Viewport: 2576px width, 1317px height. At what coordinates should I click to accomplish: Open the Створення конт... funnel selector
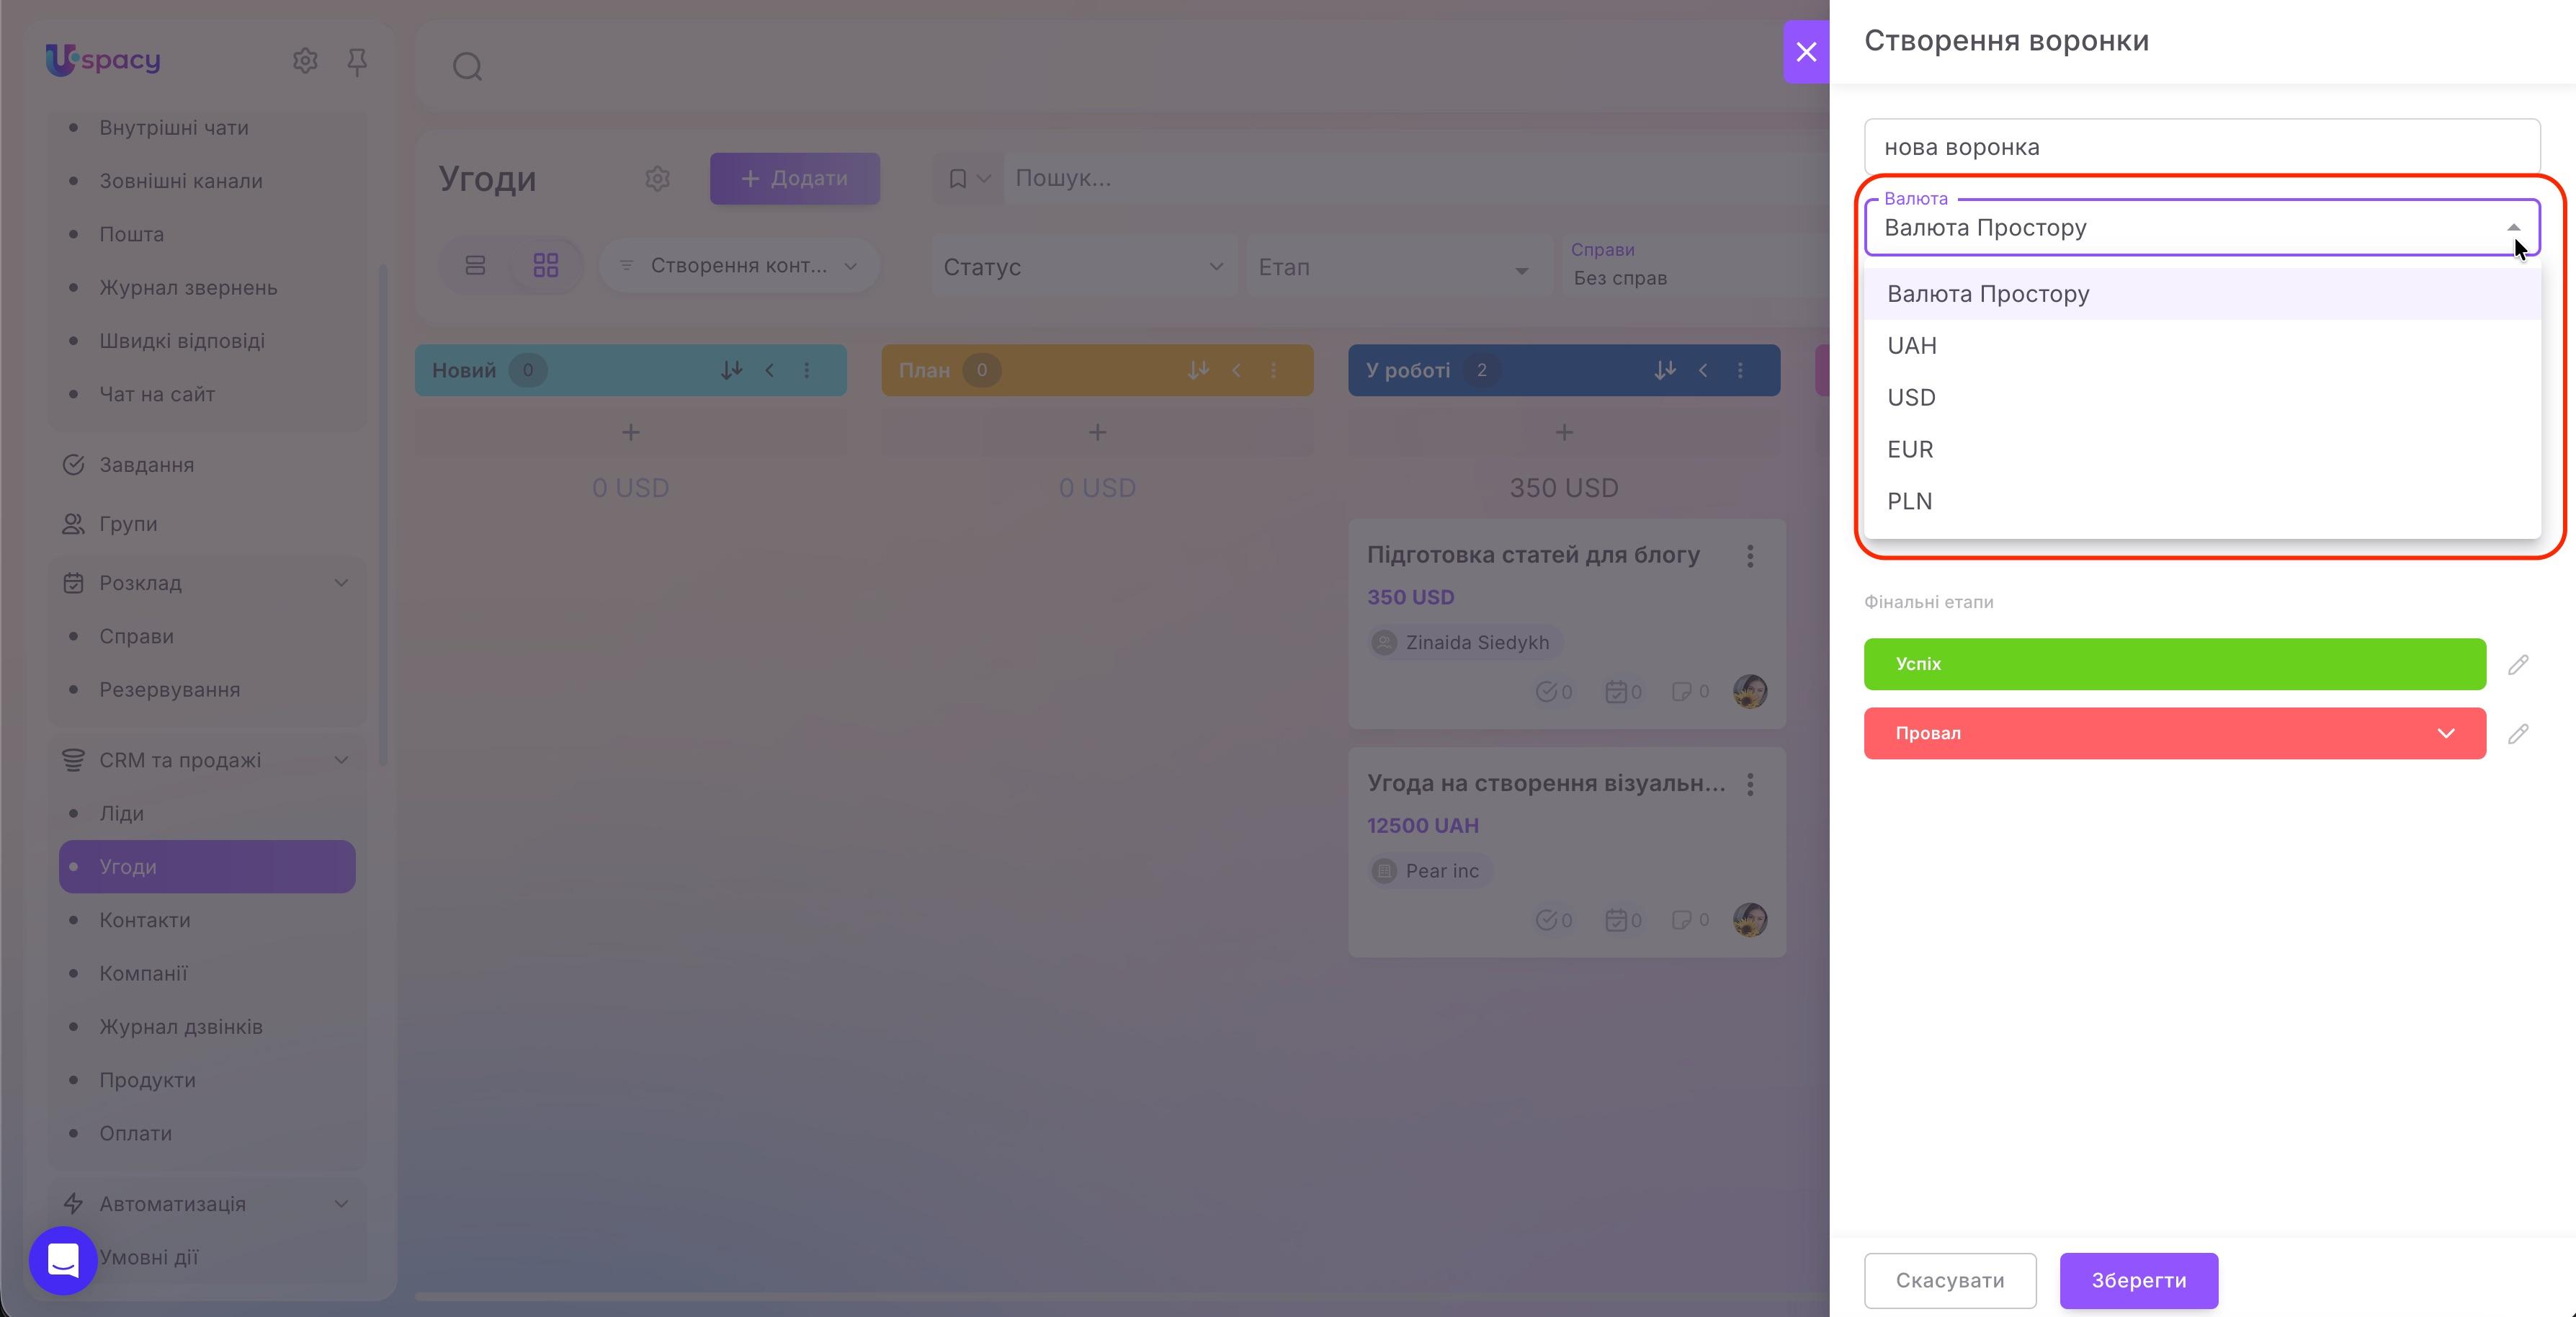(740, 265)
